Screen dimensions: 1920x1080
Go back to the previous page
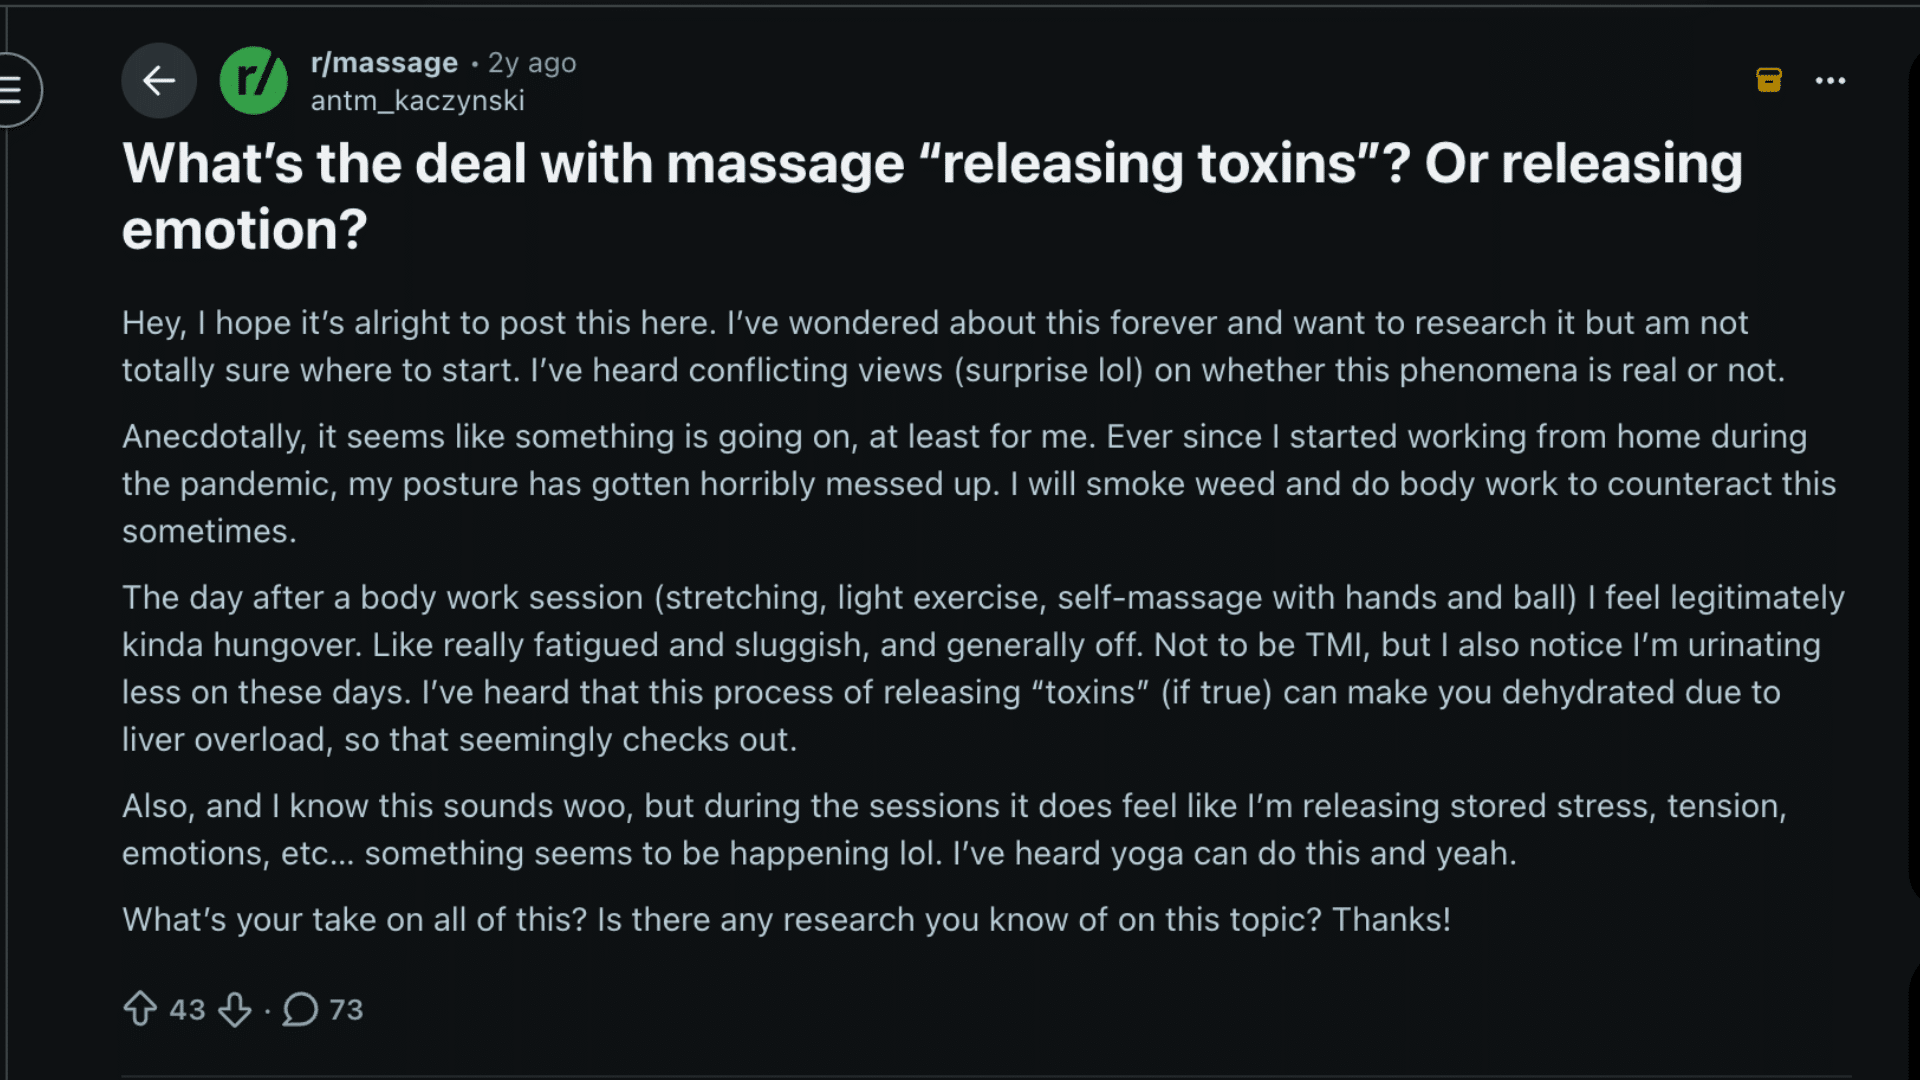click(158, 80)
